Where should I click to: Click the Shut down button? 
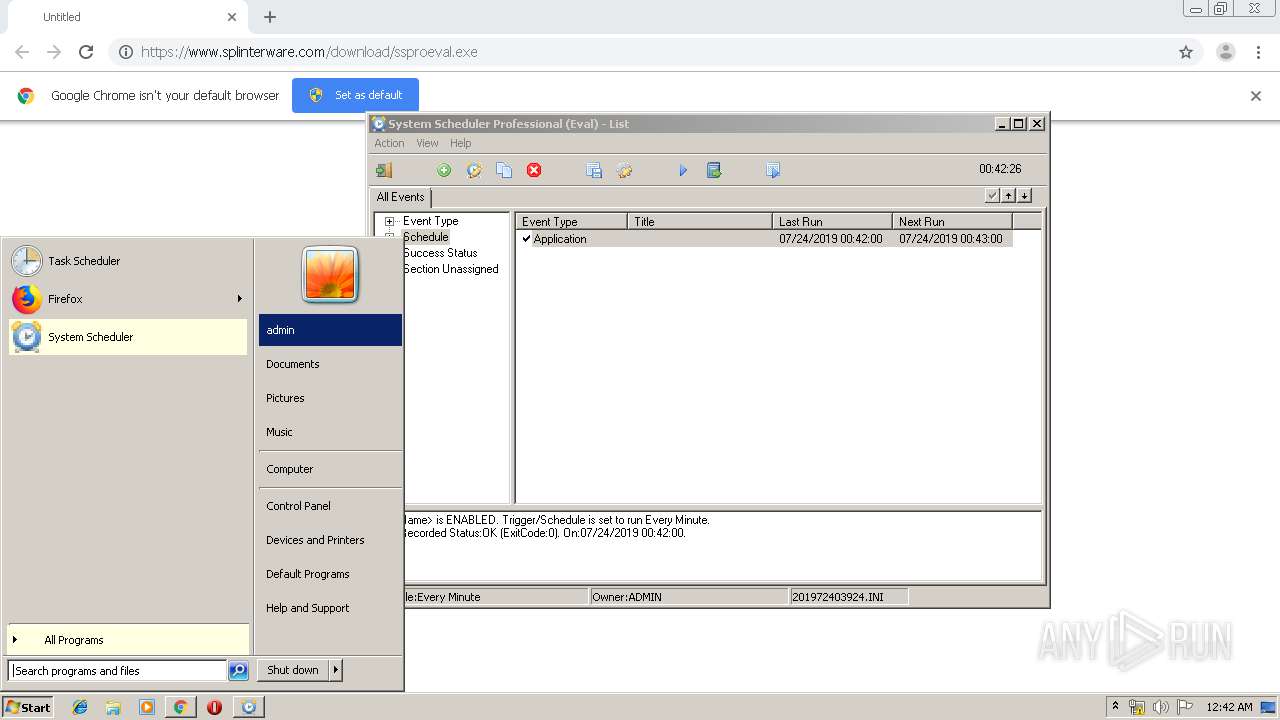pyautogui.click(x=293, y=670)
